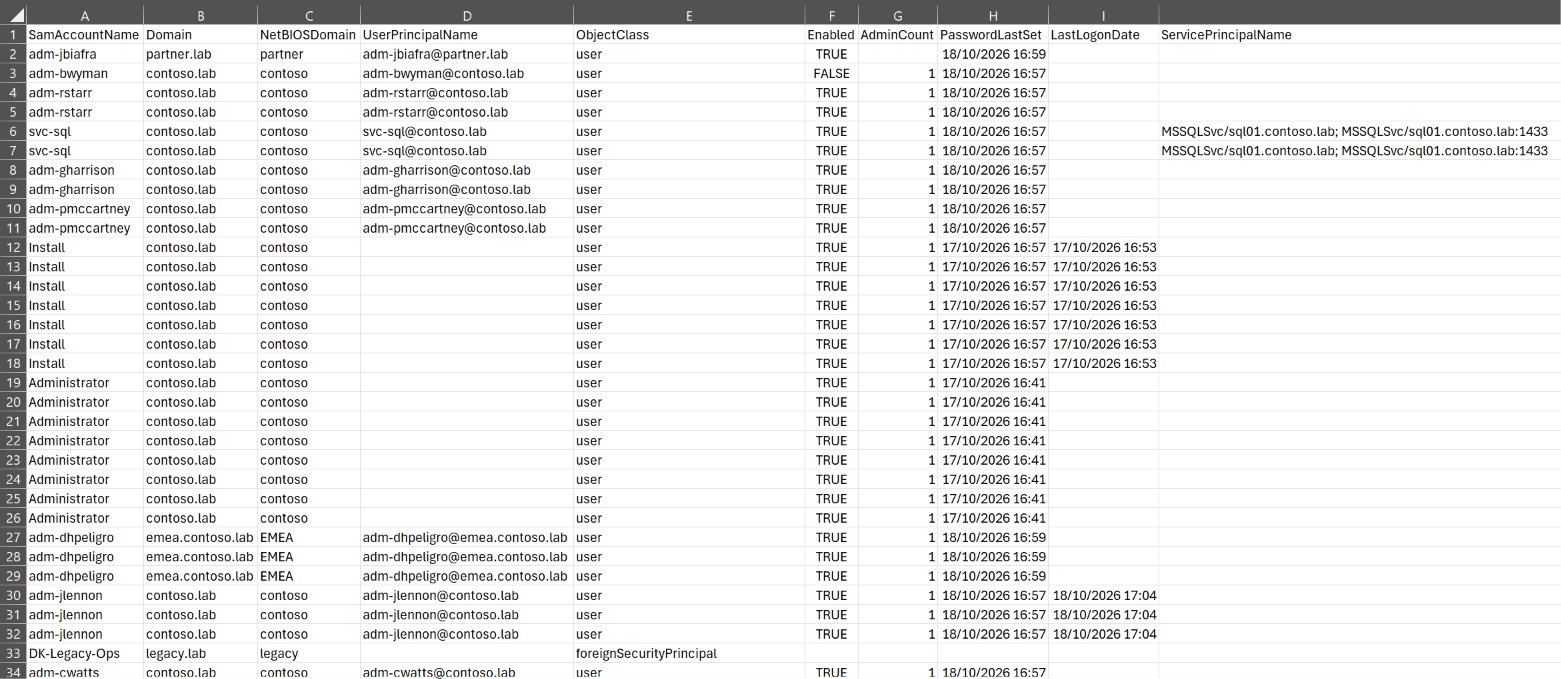Select the 17/10/2026 16:41 cell in row 26
This screenshot has width=1561, height=679.
point(993,518)
